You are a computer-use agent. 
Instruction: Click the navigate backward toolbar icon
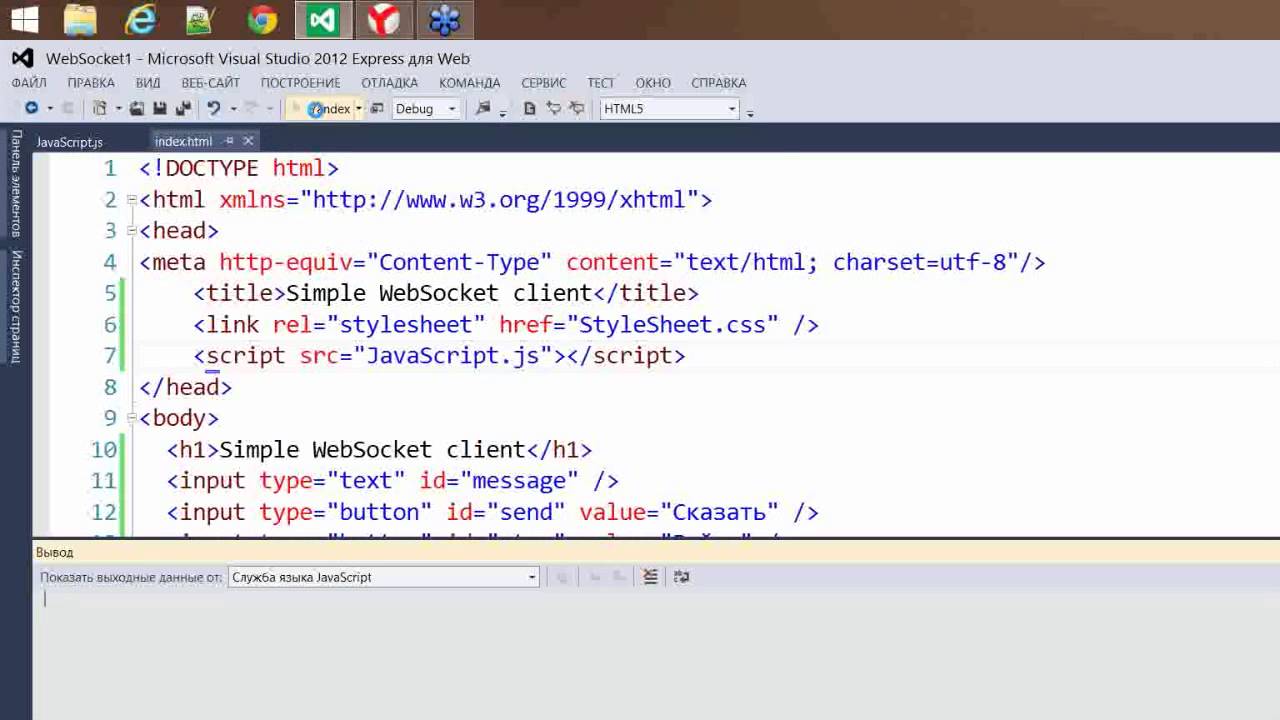tap(31, 108)
